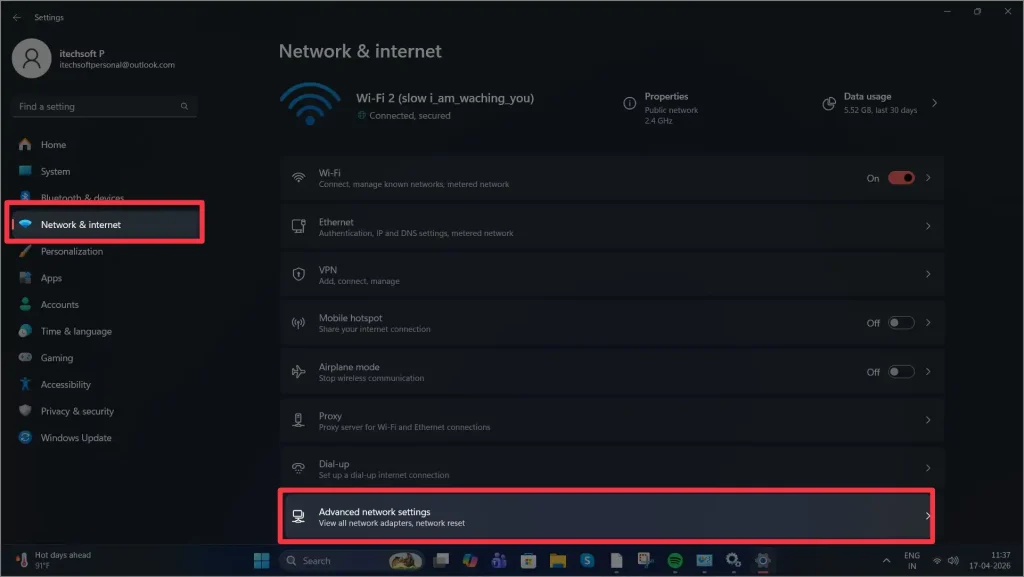Open the Wi-Fi settings row

click(612, 178)
